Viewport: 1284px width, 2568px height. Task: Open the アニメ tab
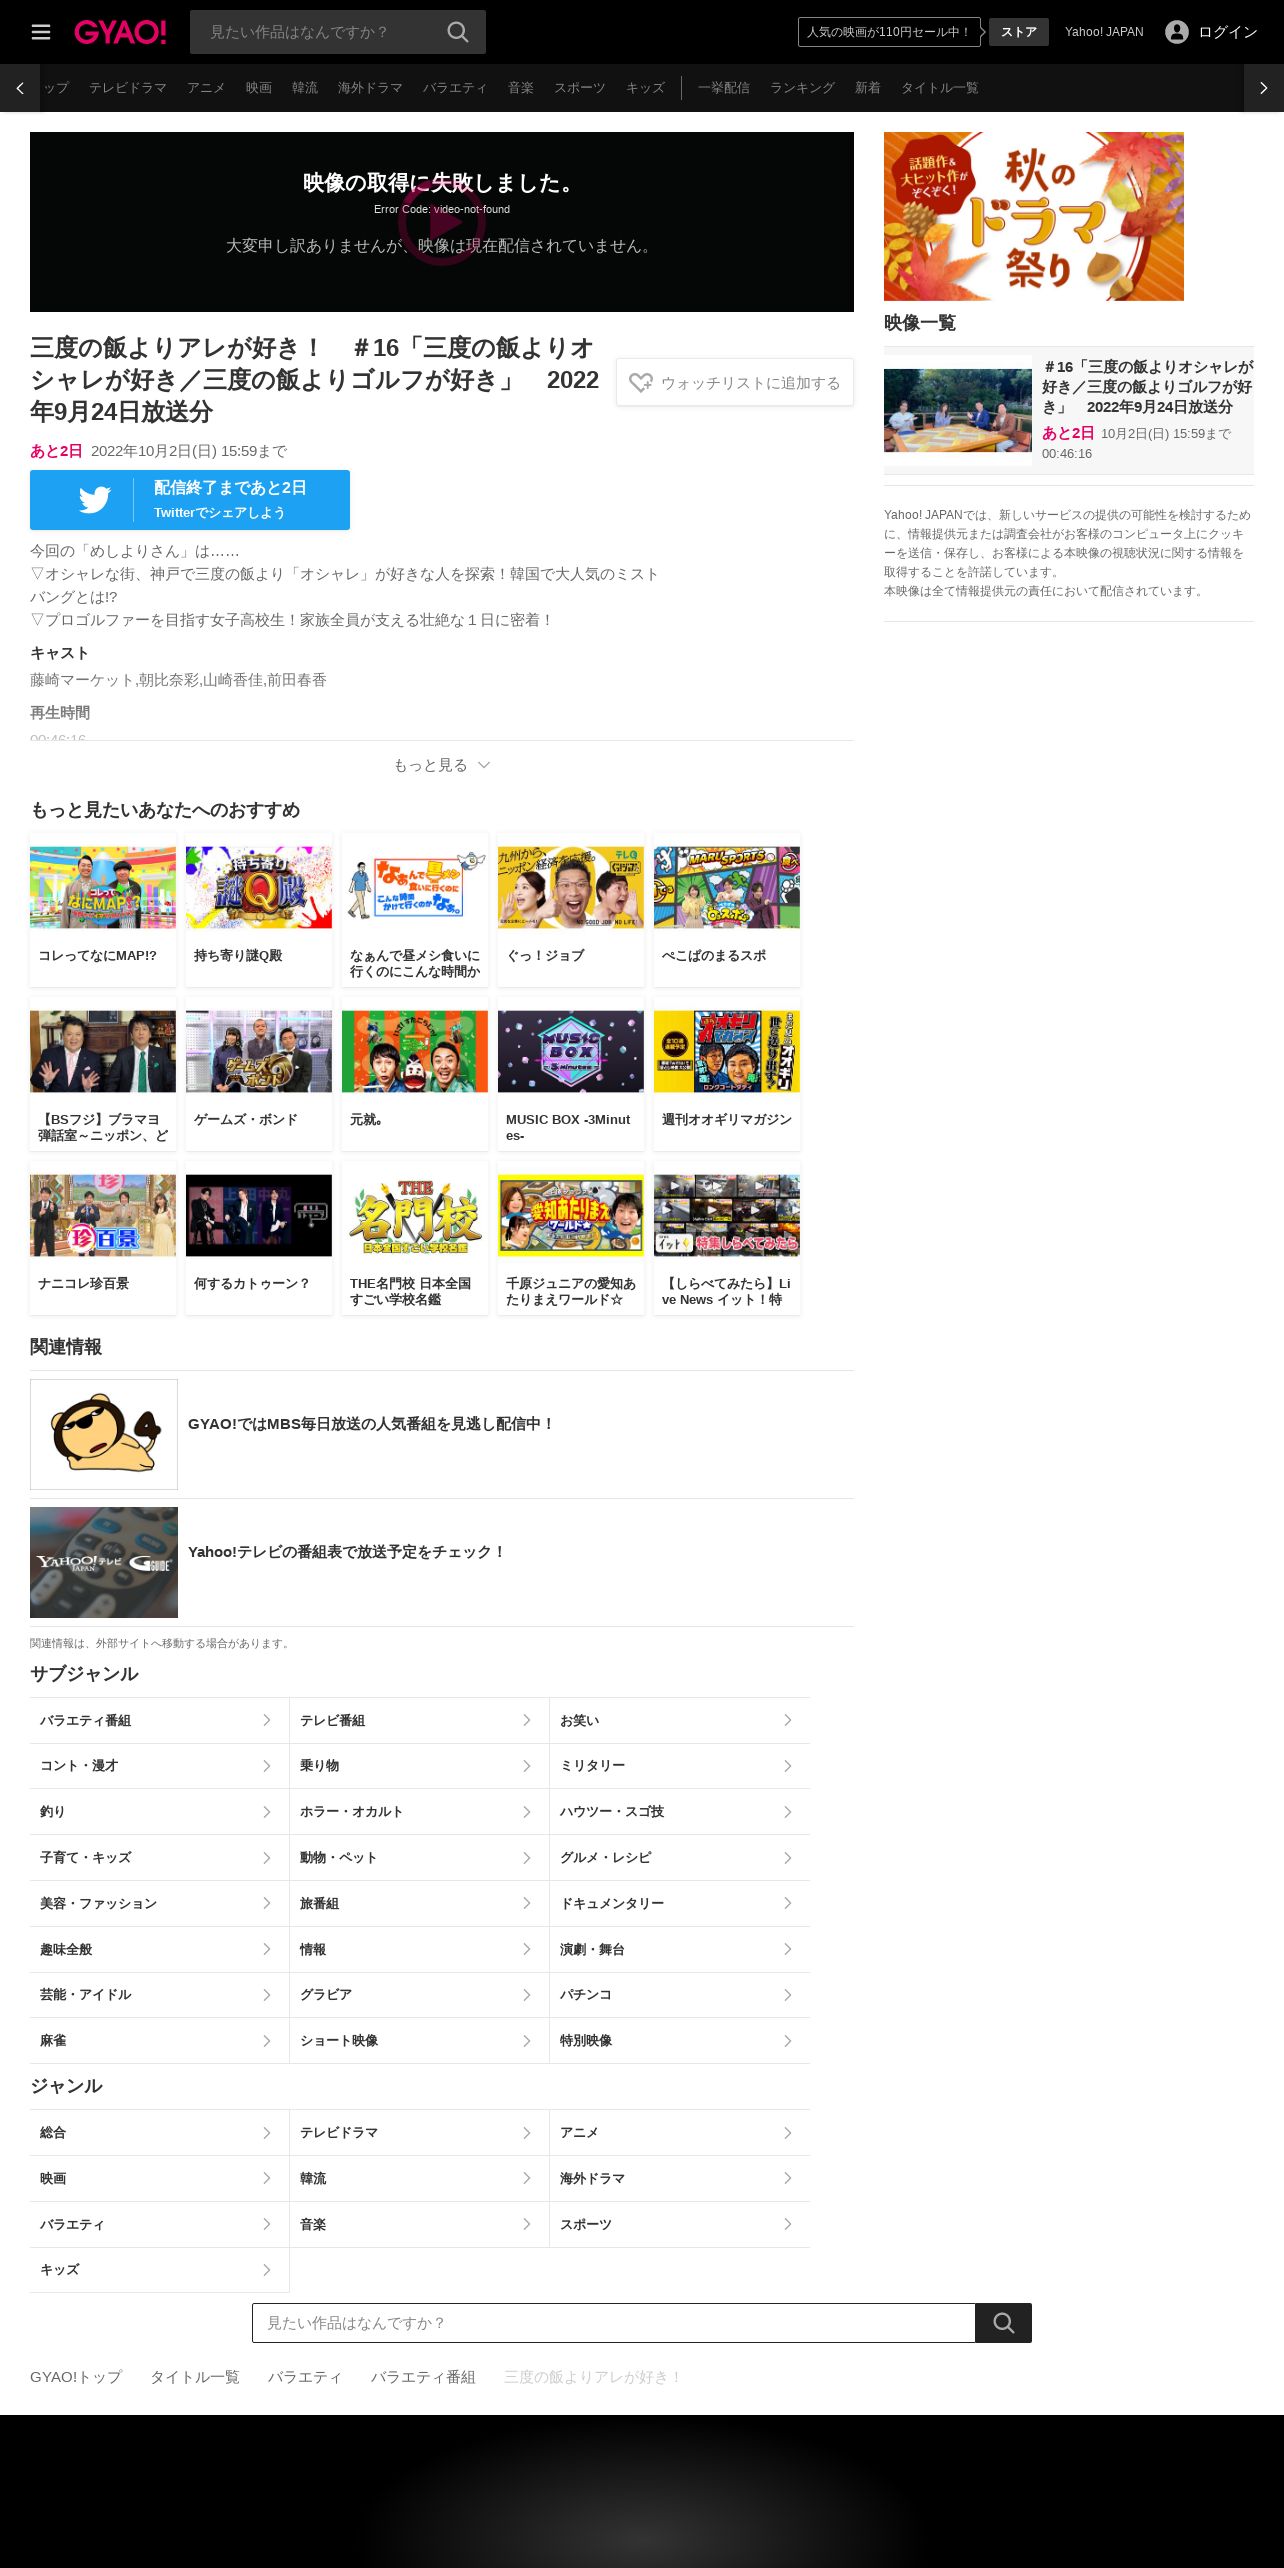point(206,88)
